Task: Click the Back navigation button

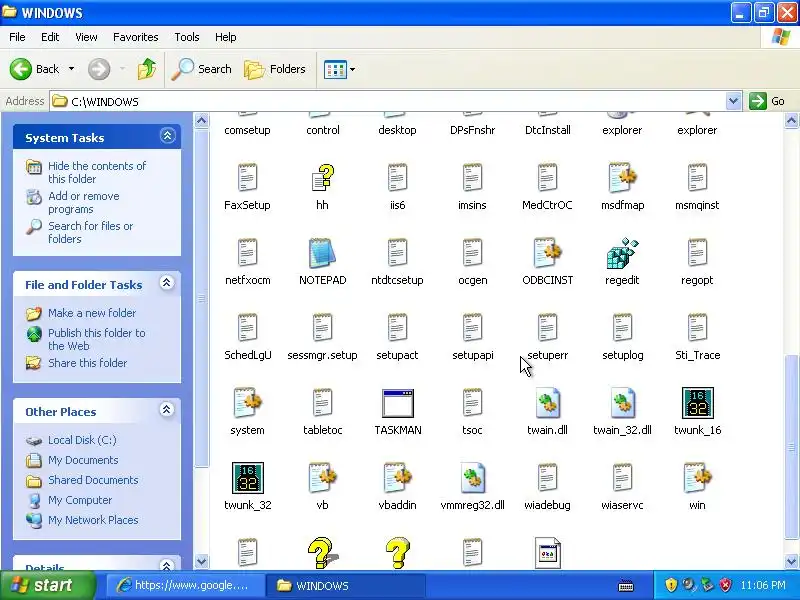Action: coord(35,69)
